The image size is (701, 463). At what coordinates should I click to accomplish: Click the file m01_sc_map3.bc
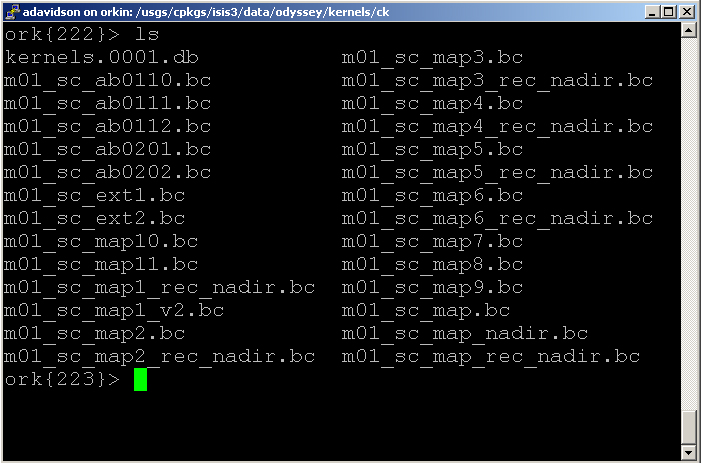point(432,57)
